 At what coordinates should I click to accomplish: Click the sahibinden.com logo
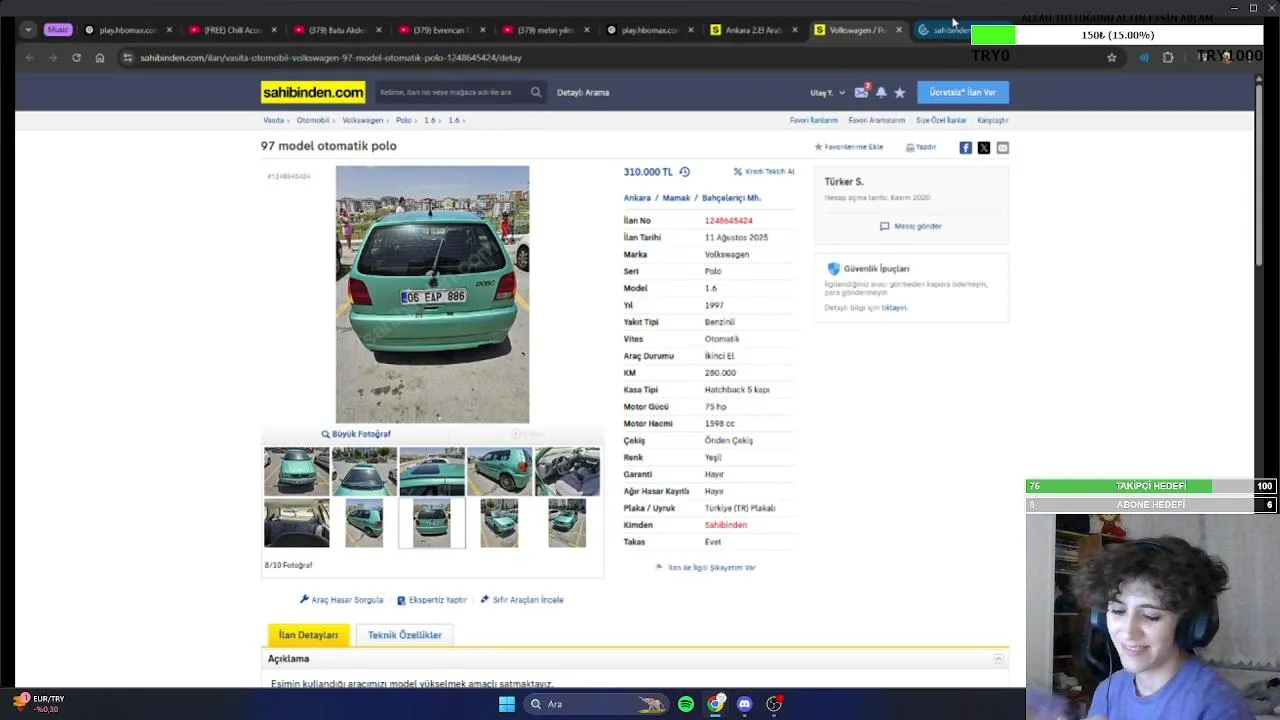(x=313, y=92)
